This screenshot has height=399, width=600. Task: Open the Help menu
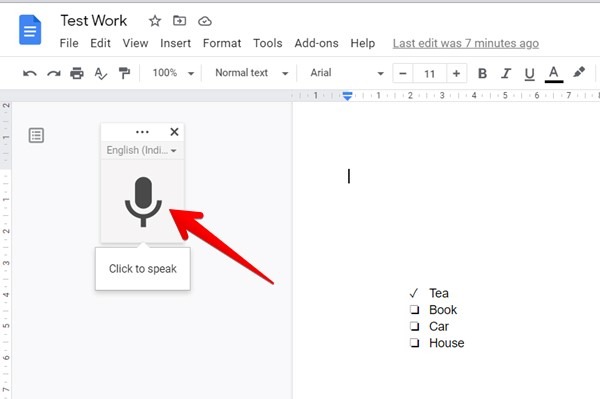coord(362,43)
